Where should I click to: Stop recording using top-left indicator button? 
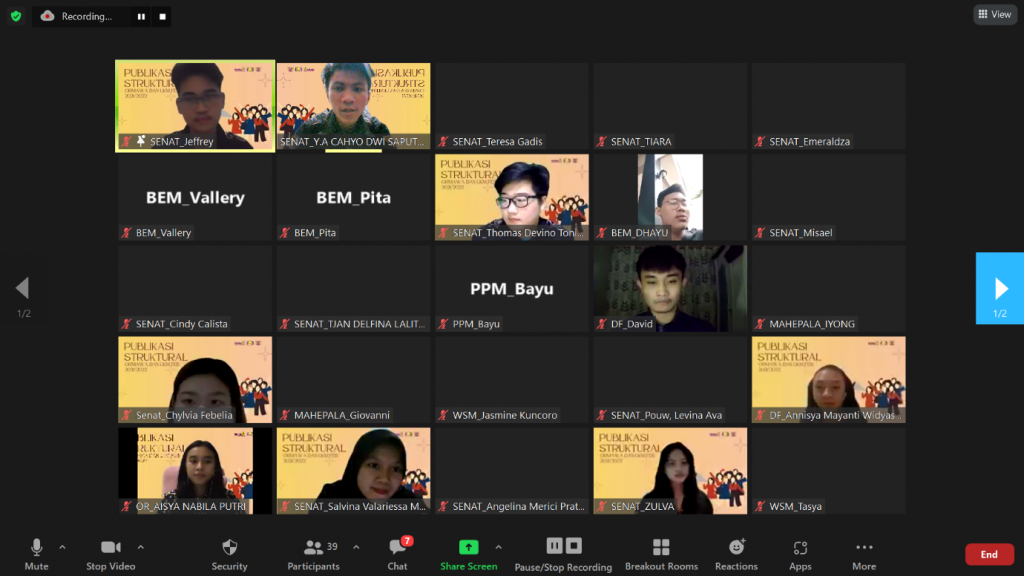pos(163,16)
